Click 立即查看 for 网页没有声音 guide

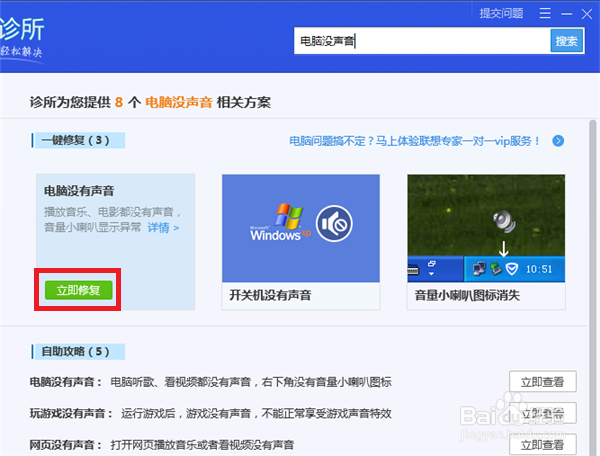543,445
